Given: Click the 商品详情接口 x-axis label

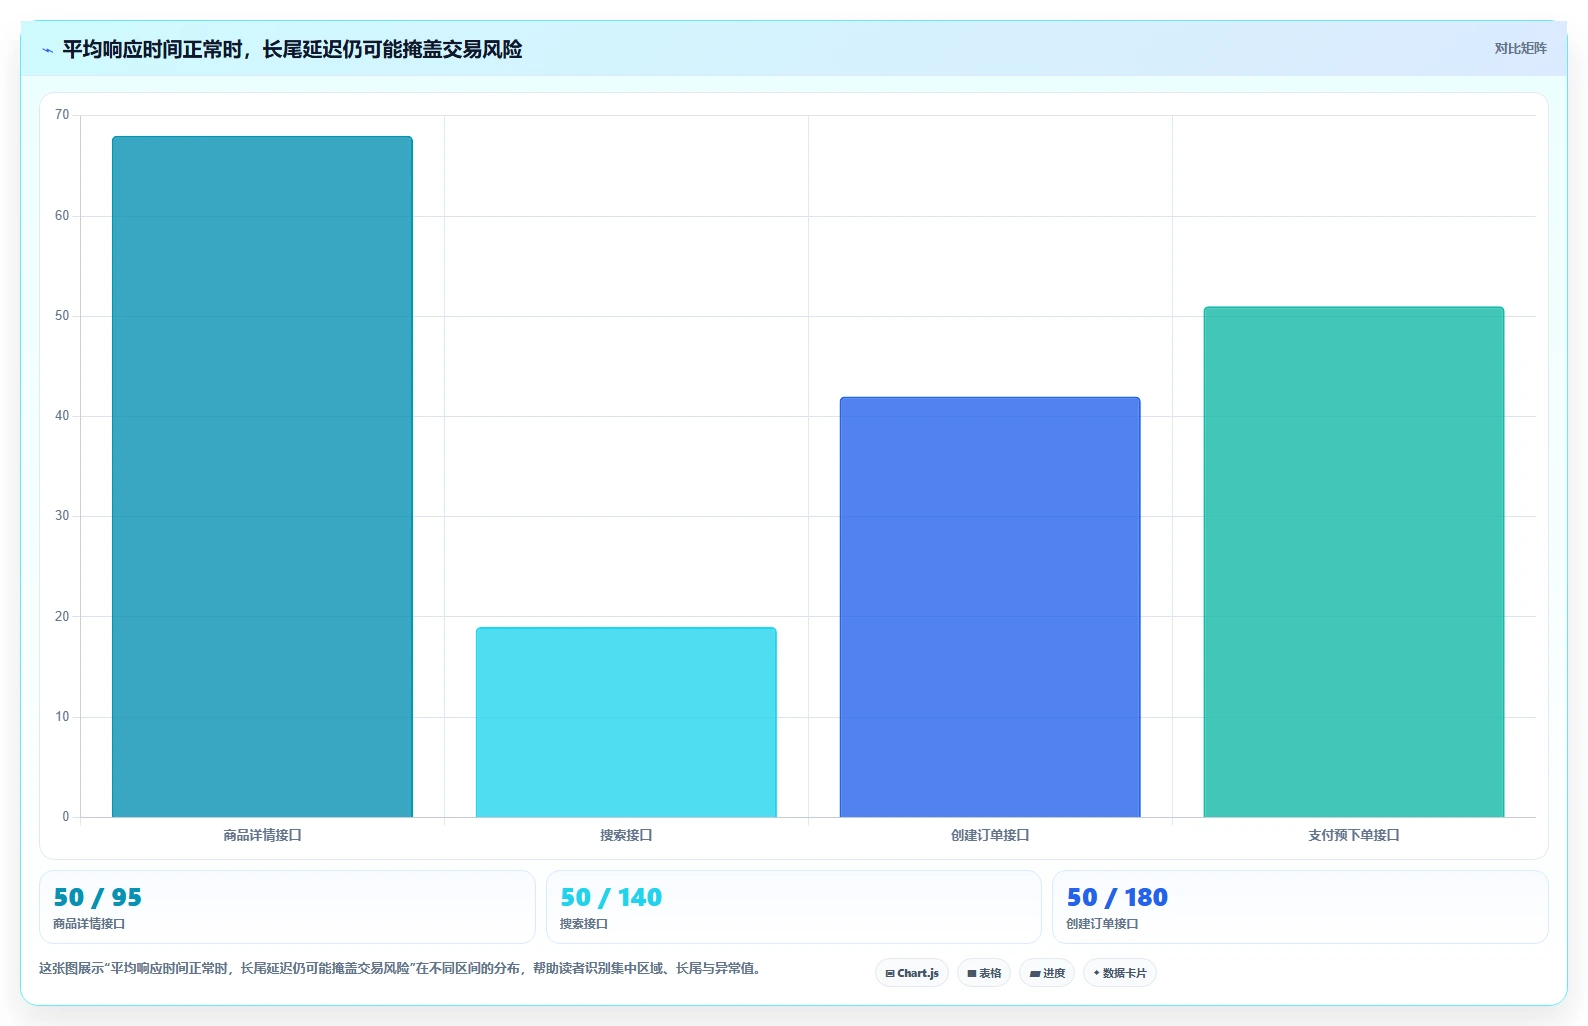Looking at the screenshot, I should coord(262,835).
